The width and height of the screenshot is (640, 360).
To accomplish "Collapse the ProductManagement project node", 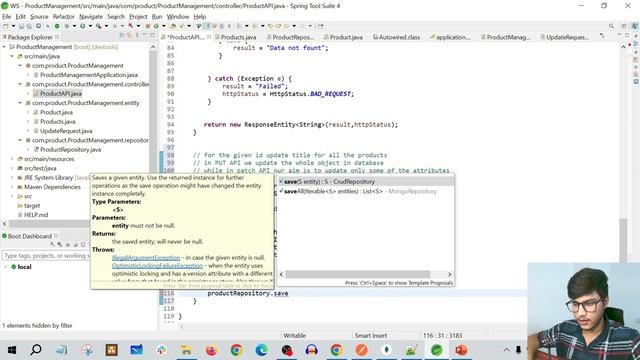I will click(4, 47).
